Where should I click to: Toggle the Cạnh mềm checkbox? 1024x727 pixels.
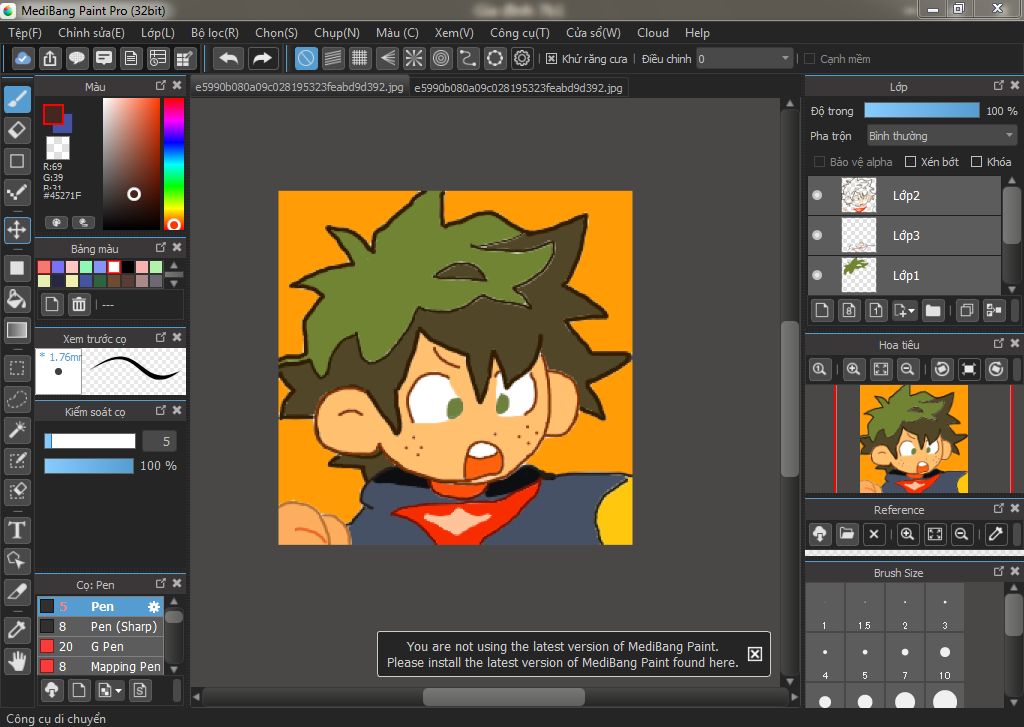(810, 59)
